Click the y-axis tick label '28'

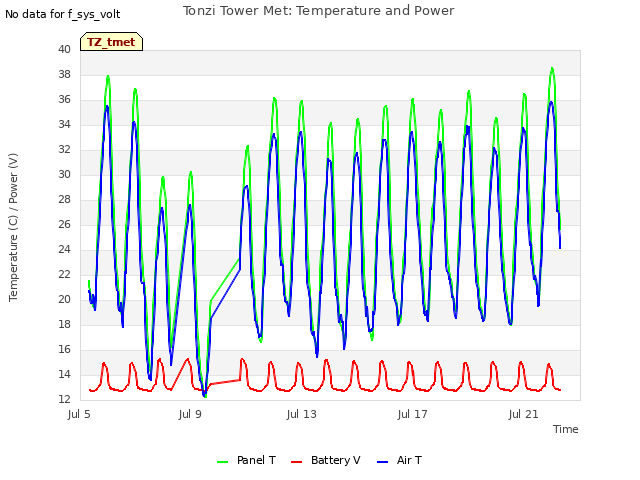64,199
